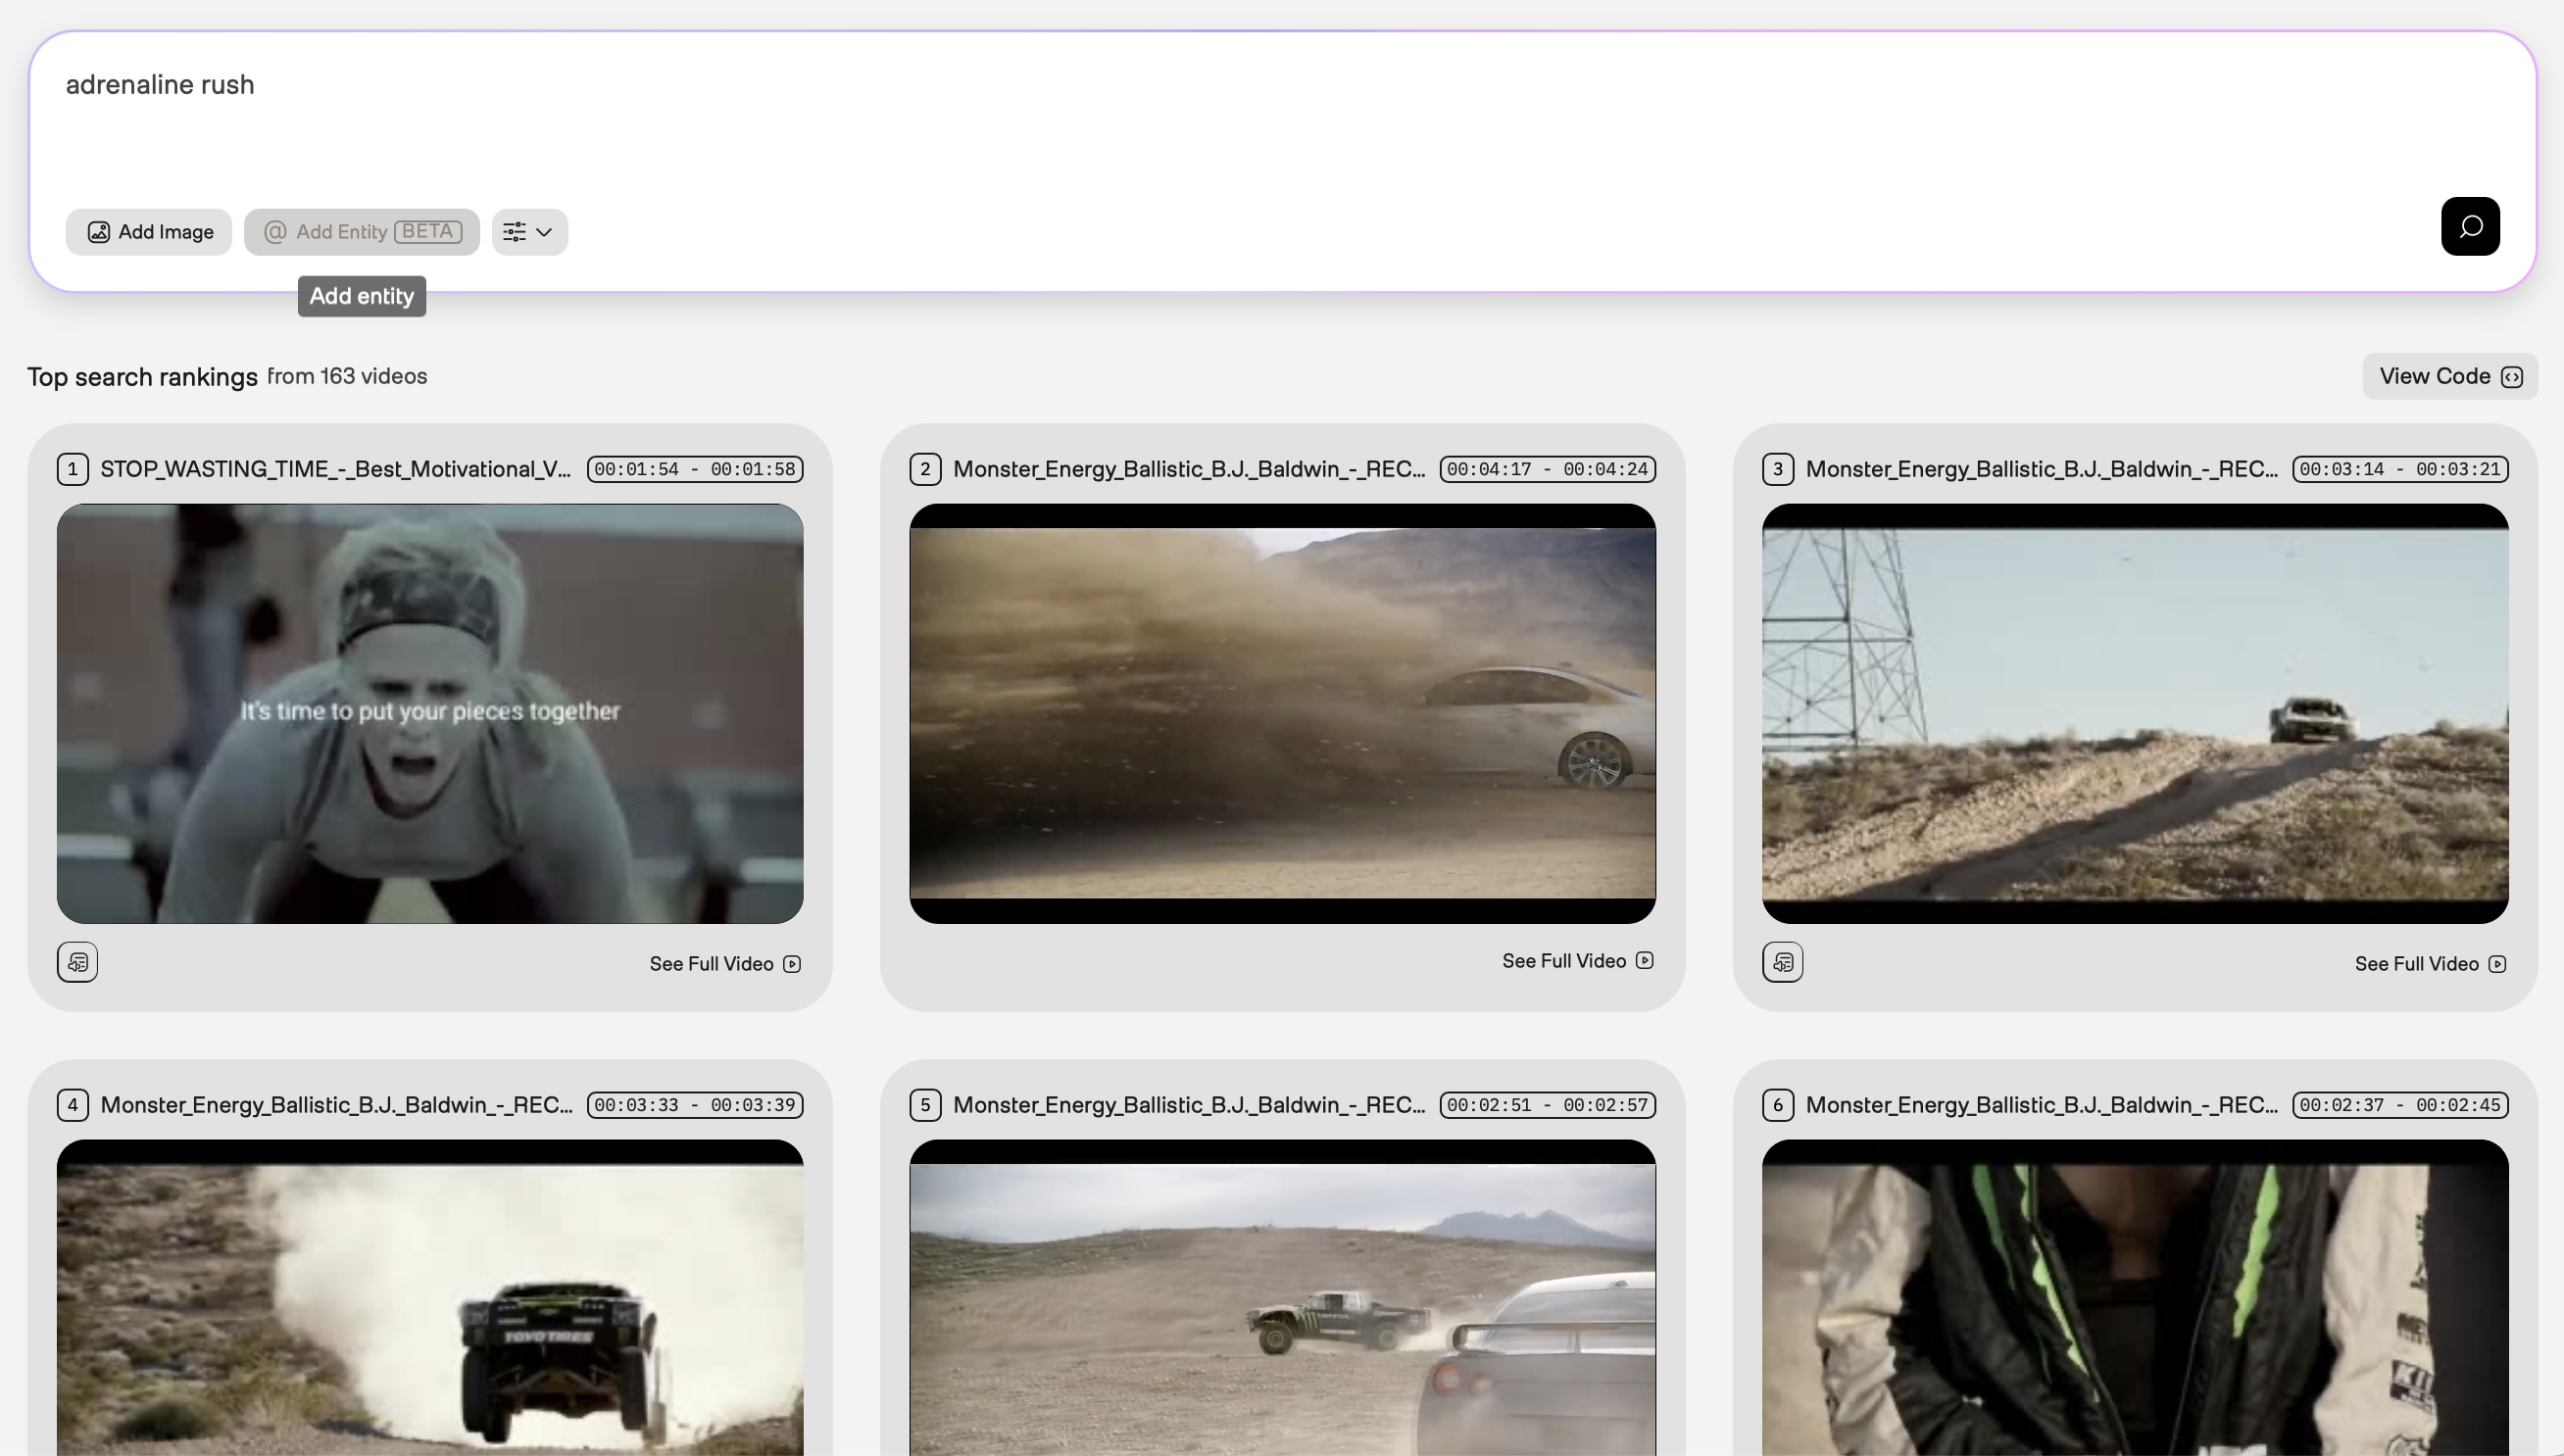Click transcript icon under result 1
The width and height of the screenshot is (2564, 1456).
(x=77, y=962)
